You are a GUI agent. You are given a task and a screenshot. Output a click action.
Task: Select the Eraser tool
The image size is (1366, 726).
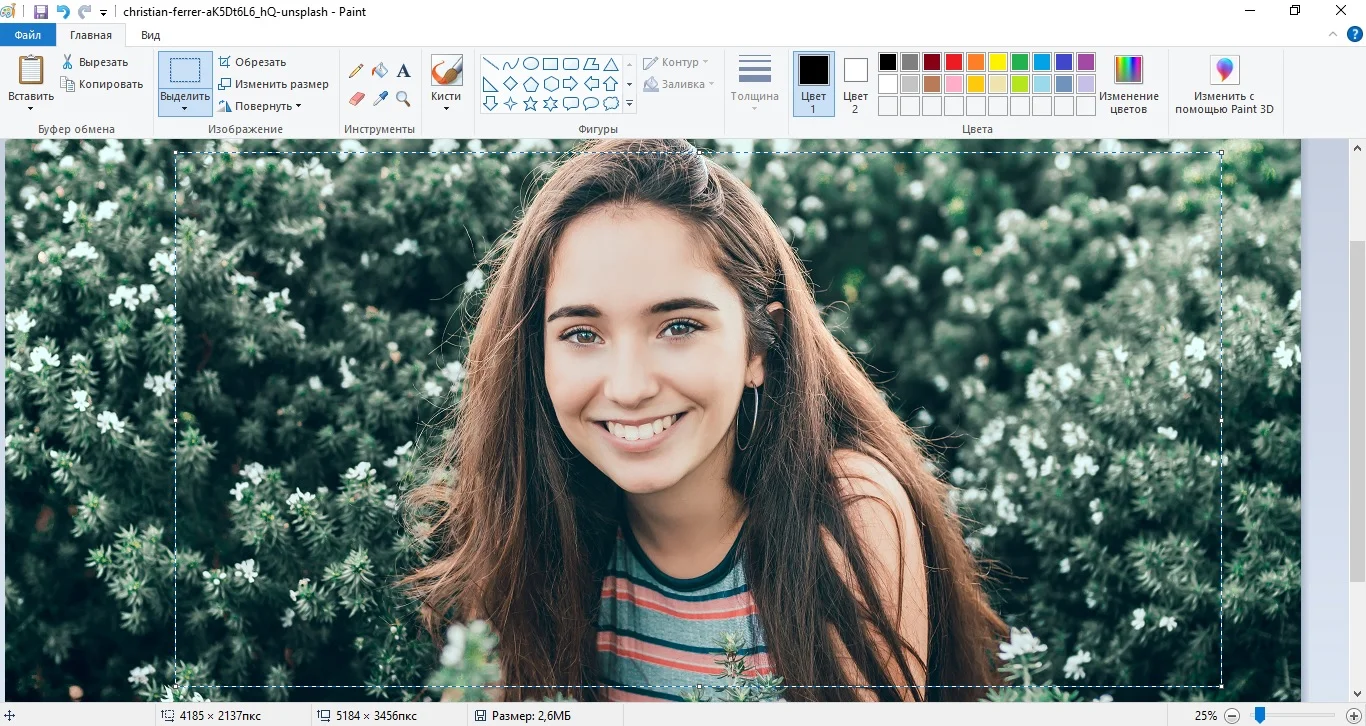point(356,98)
